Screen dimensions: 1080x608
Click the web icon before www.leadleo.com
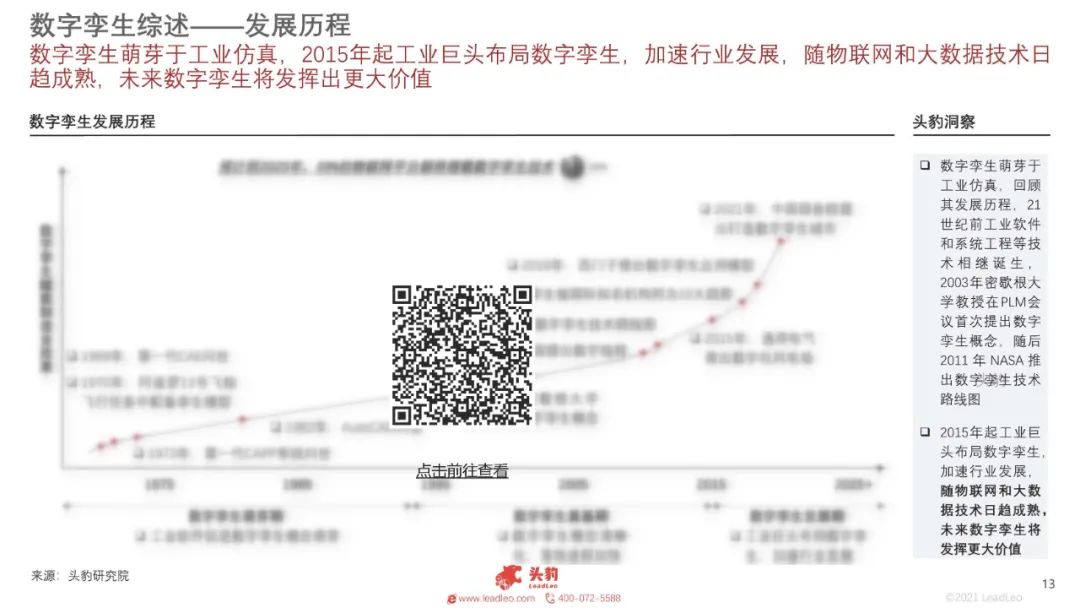452,599
